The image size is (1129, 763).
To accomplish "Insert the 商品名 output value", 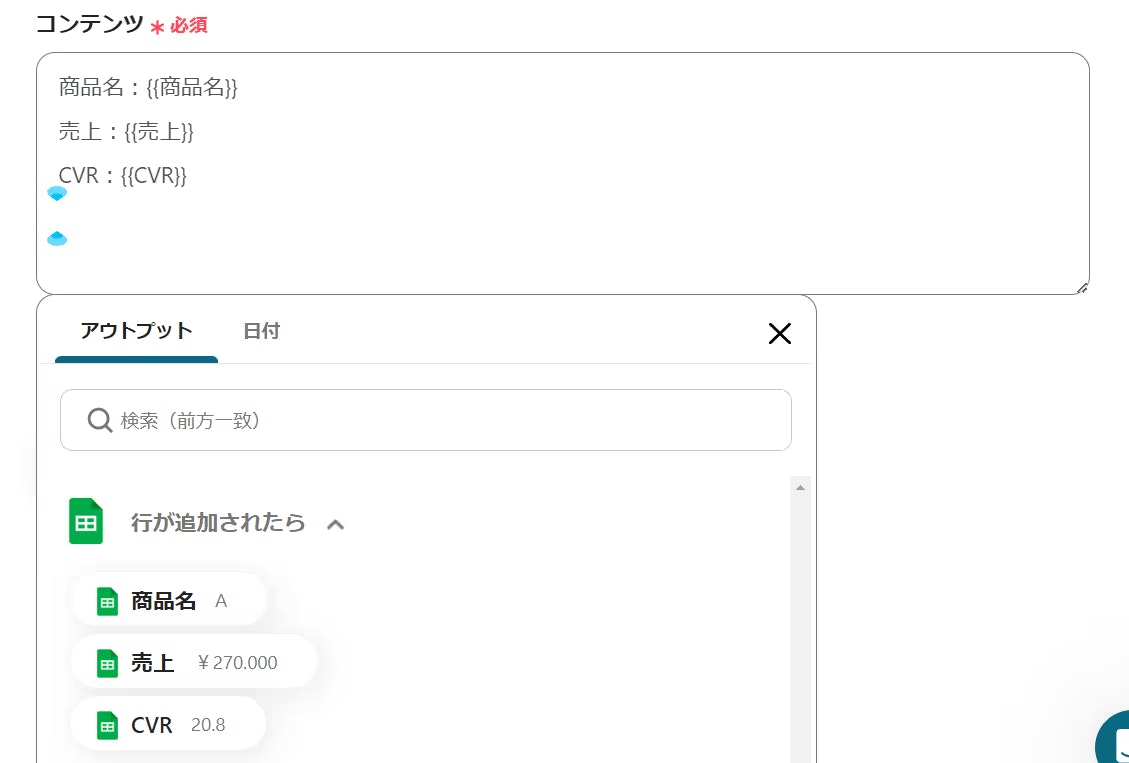I will [x=169, y=601].
